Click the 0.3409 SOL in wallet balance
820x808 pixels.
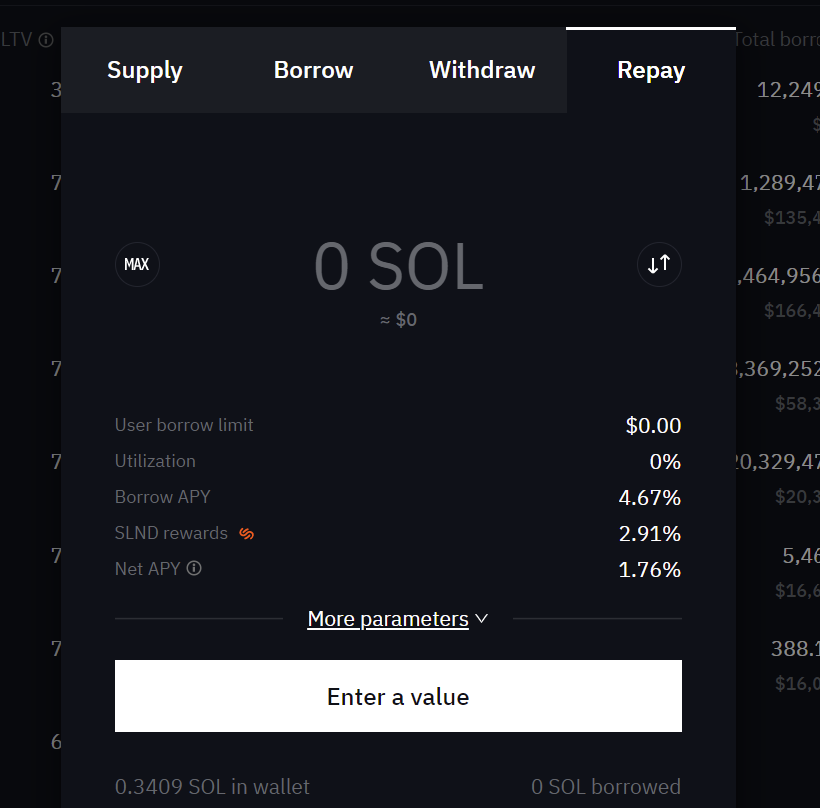(212, 787)
